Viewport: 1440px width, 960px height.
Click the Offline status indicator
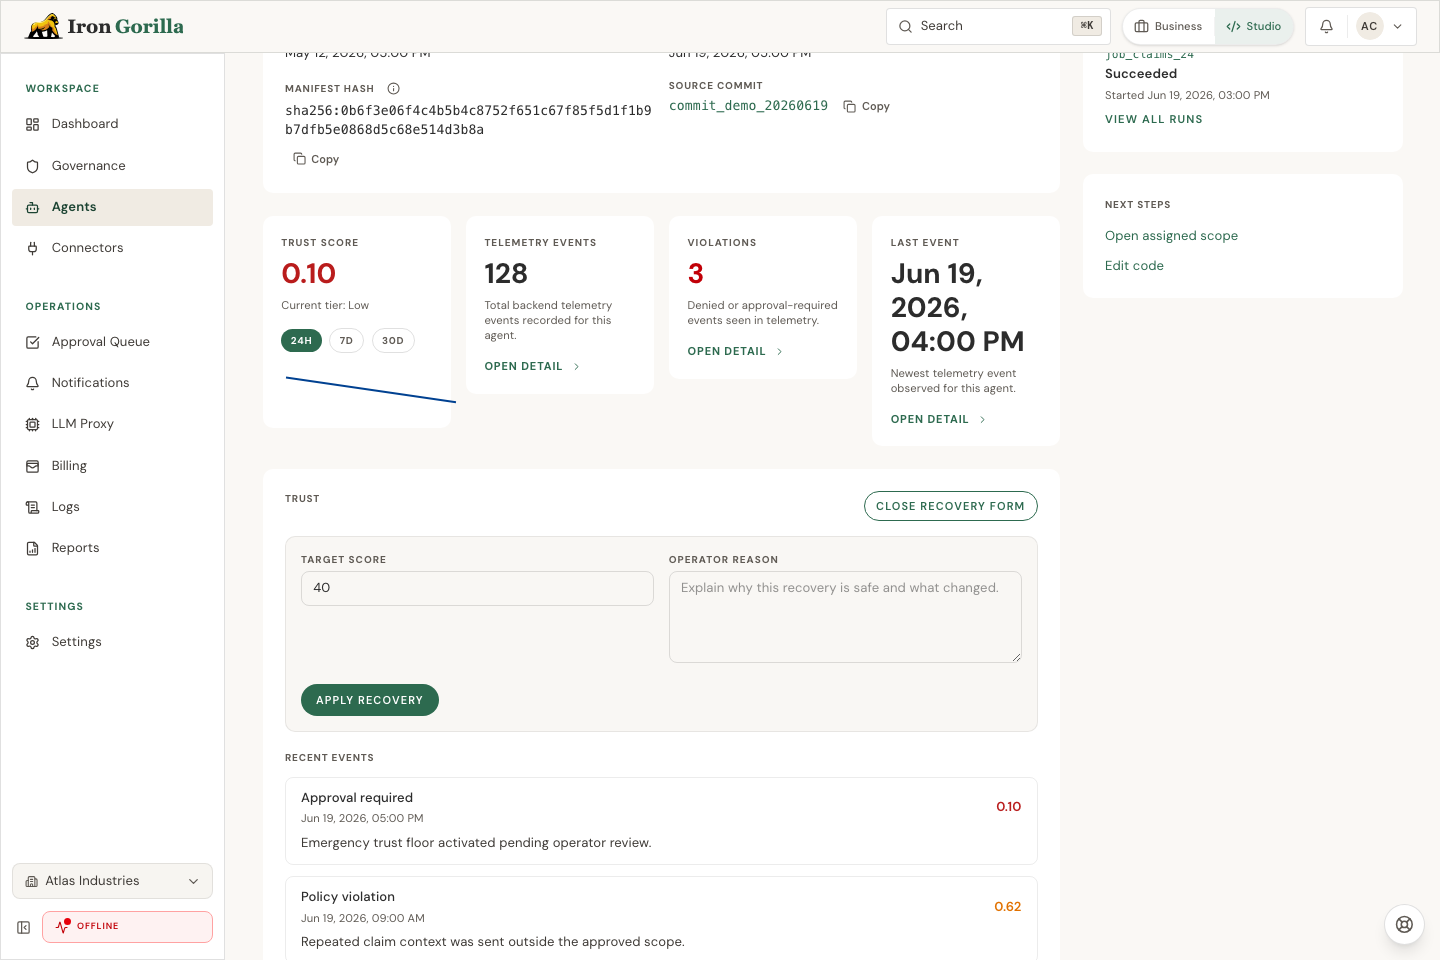(x=127, y=927)
